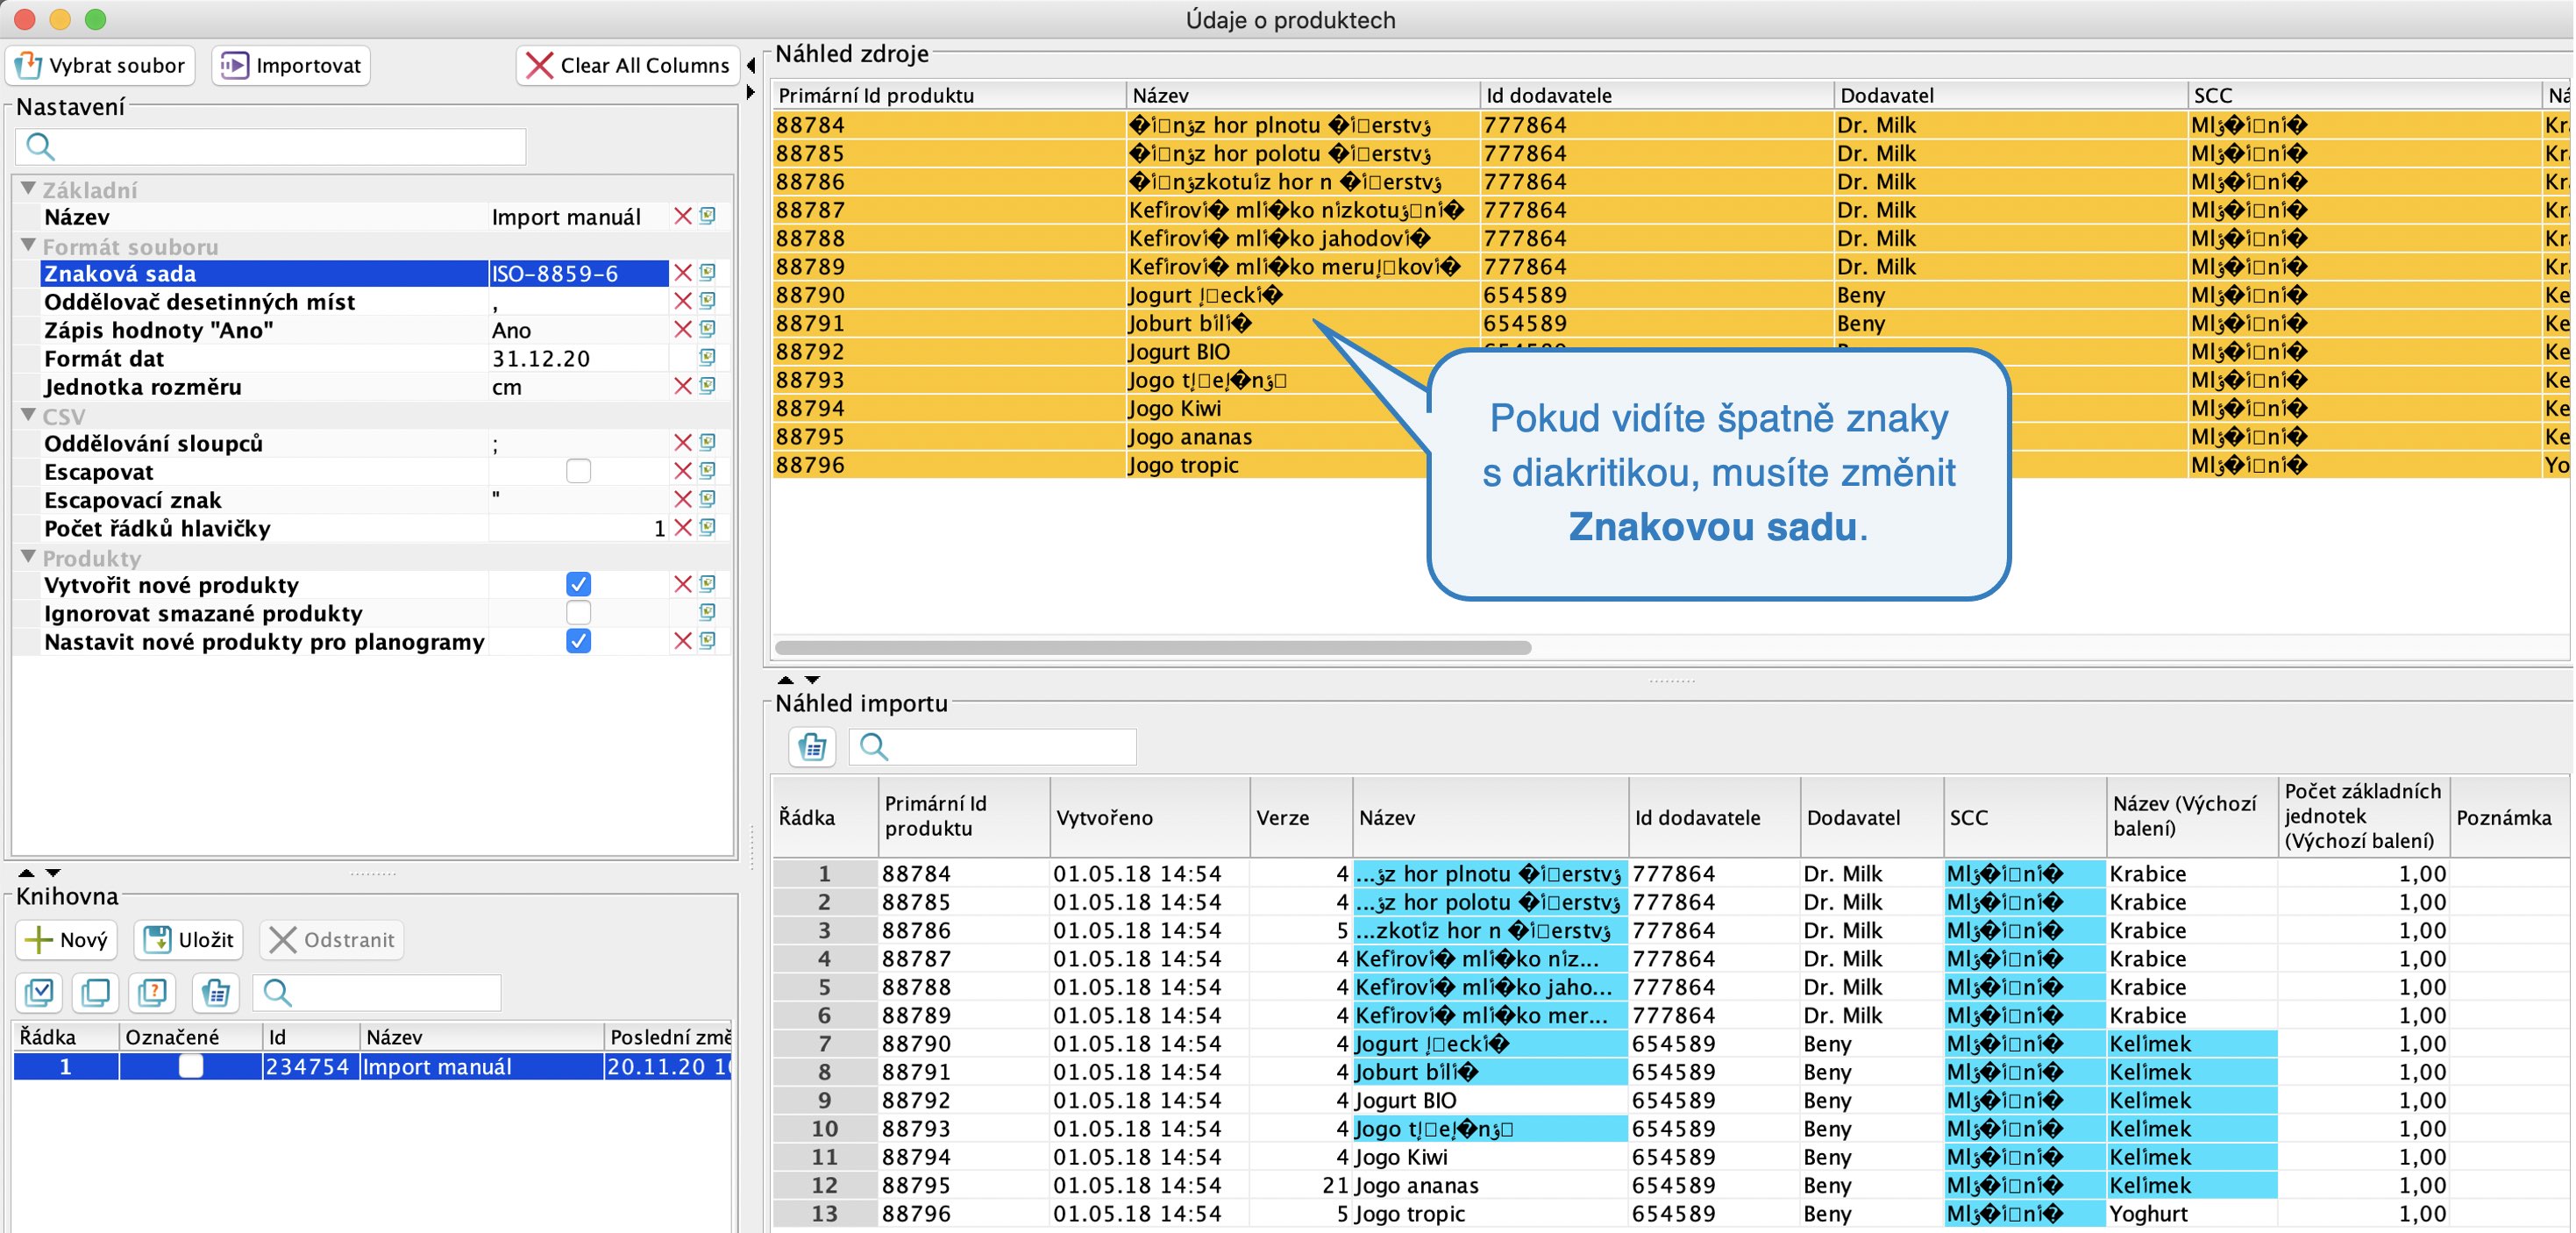
Task: Expand left panel with right arrow
Action: tap(751, 92)
